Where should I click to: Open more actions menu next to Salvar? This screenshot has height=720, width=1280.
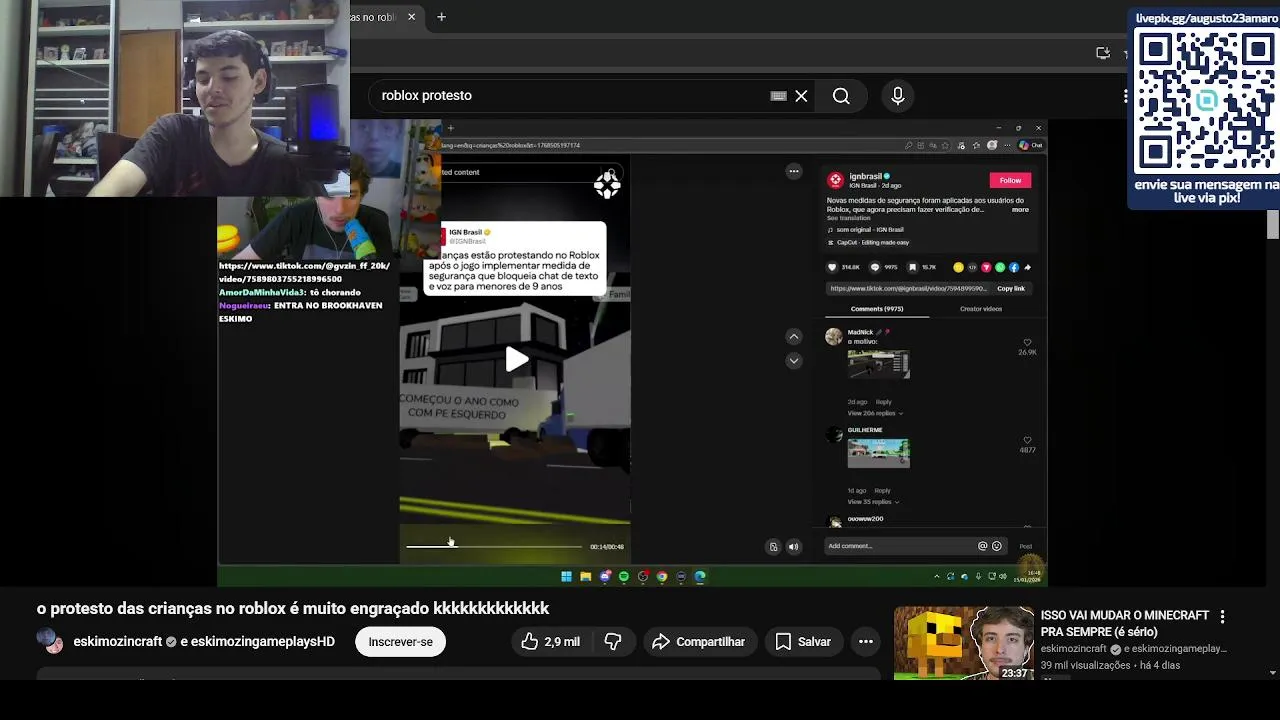(866, 642)
